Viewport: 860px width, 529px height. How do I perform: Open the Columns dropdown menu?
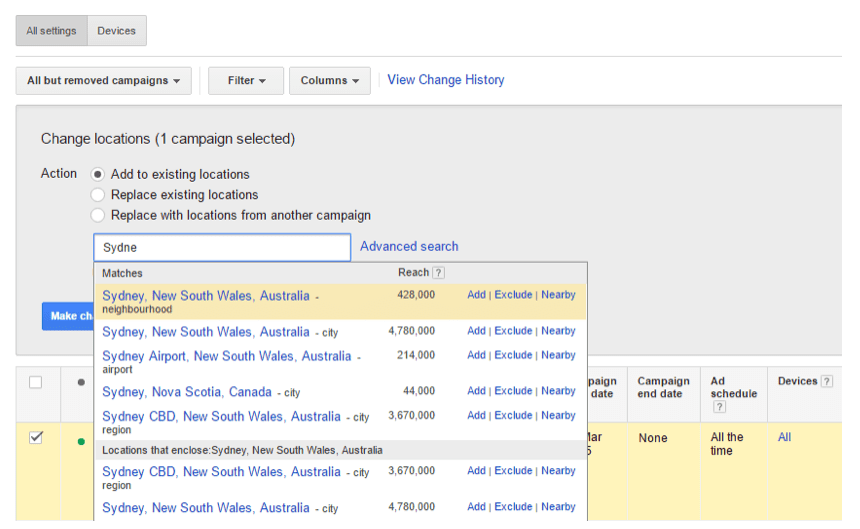[329, 81]
